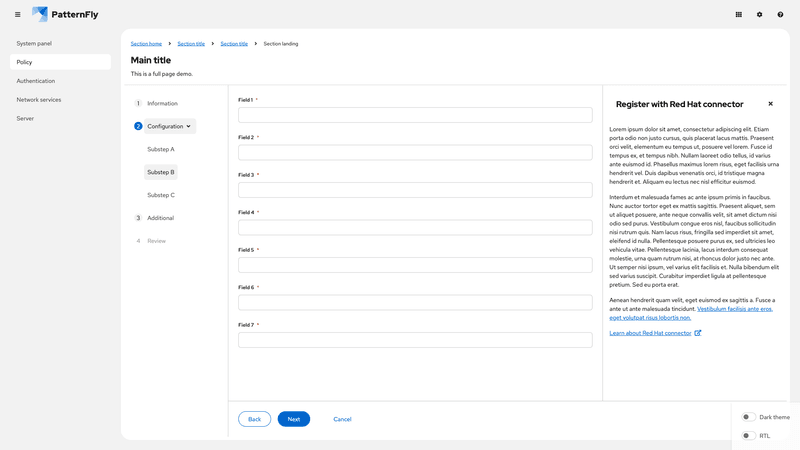Open settings via the gear icon
The height and width of the screenshot is (450, 800).
coord(759,14)
